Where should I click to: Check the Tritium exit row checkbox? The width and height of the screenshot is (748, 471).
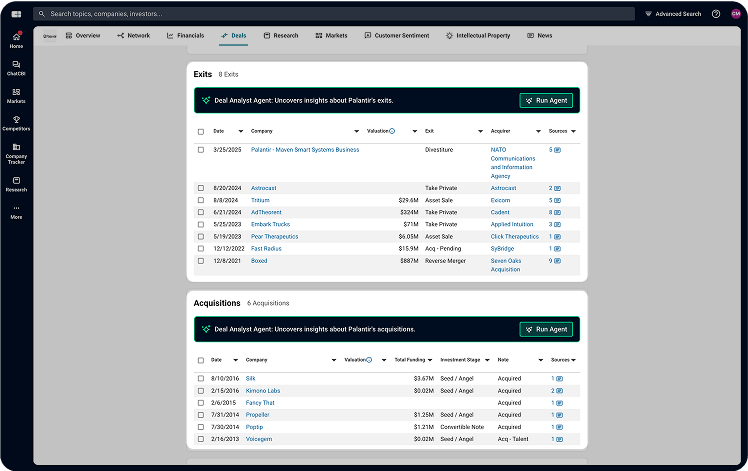click(201, 200)
